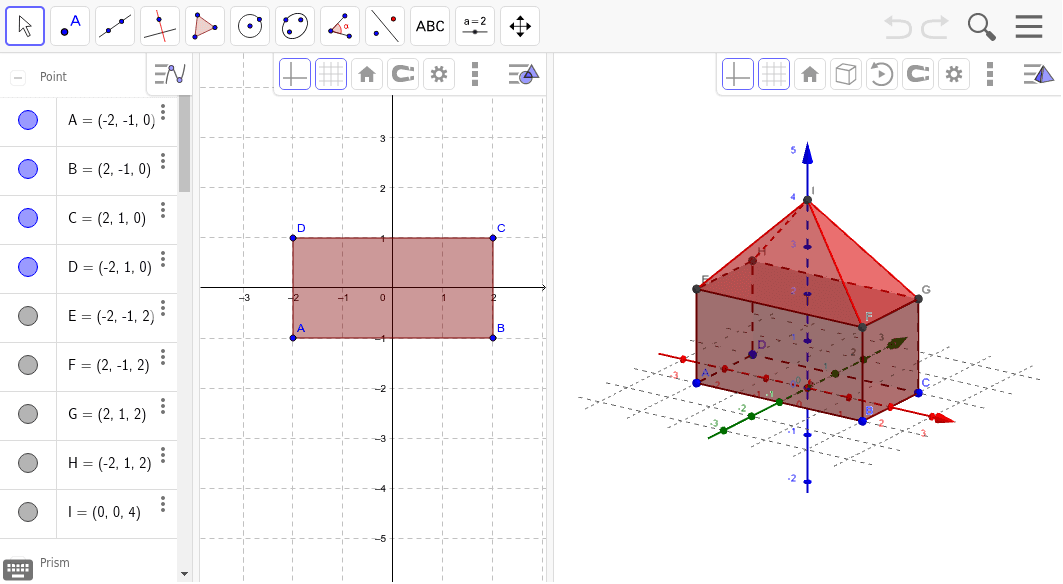Select the ABC Text tool
Screen dimensions: 1063x584
(x=430, y=26)
